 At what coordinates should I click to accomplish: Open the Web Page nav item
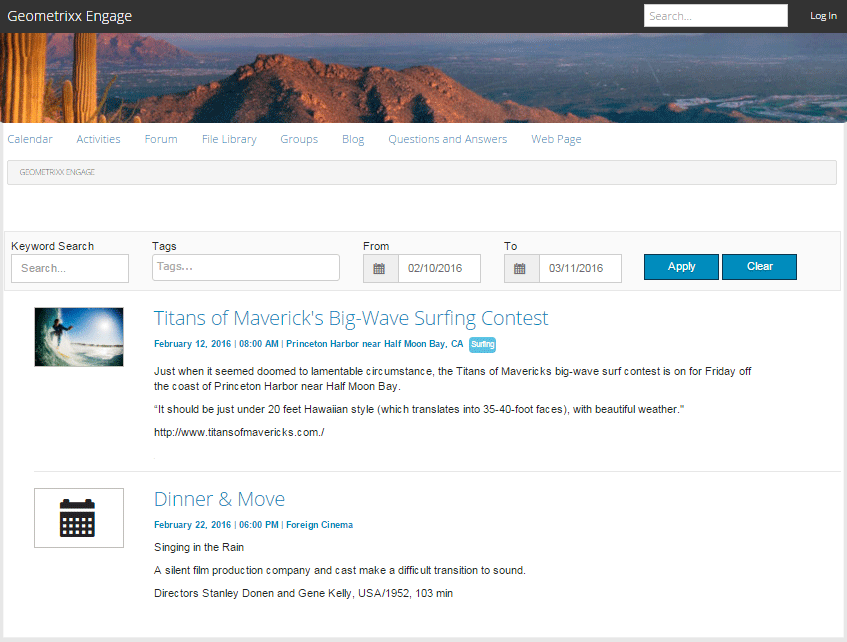556,139
